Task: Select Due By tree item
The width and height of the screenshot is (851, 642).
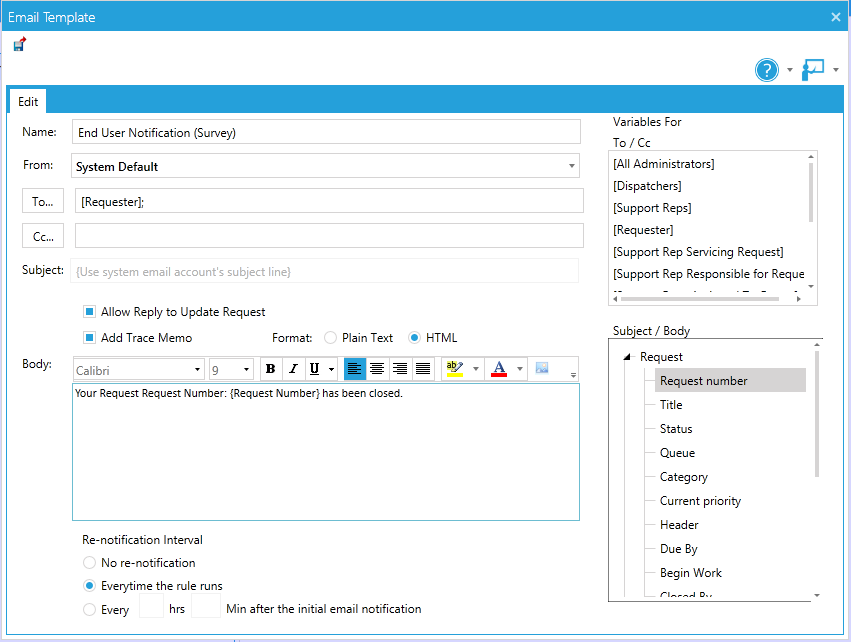Action: point(678,549)
